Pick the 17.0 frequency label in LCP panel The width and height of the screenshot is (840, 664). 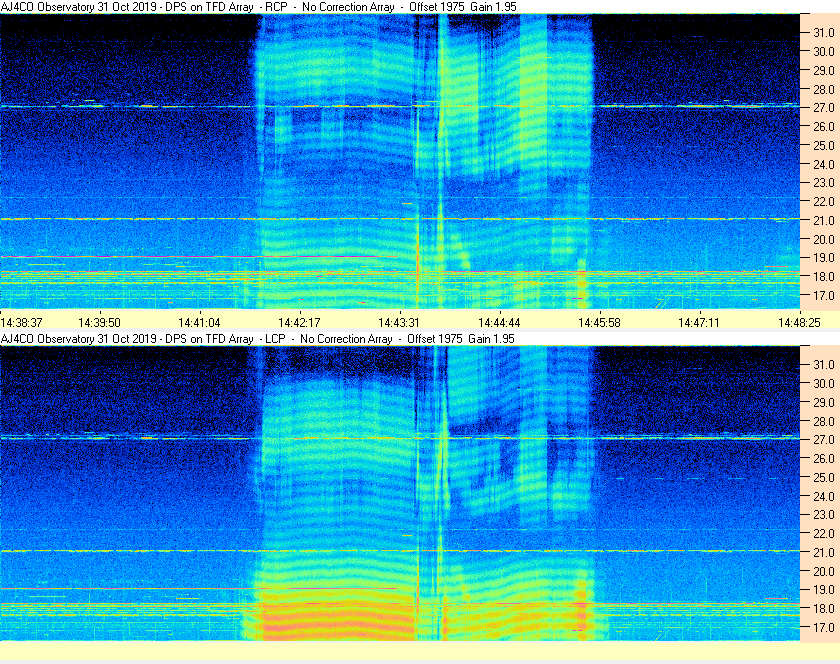pos(824,627)
